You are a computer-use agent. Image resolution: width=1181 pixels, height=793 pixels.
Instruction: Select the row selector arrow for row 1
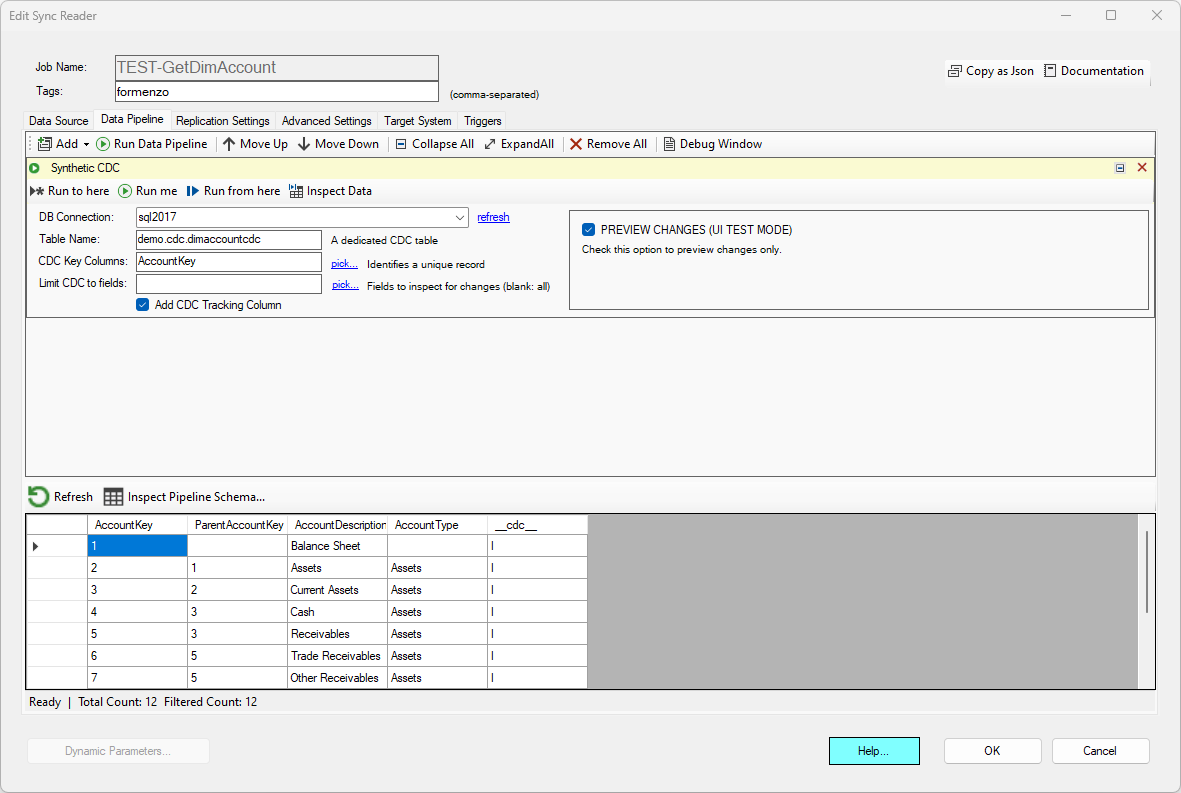(x=35, y=546)
